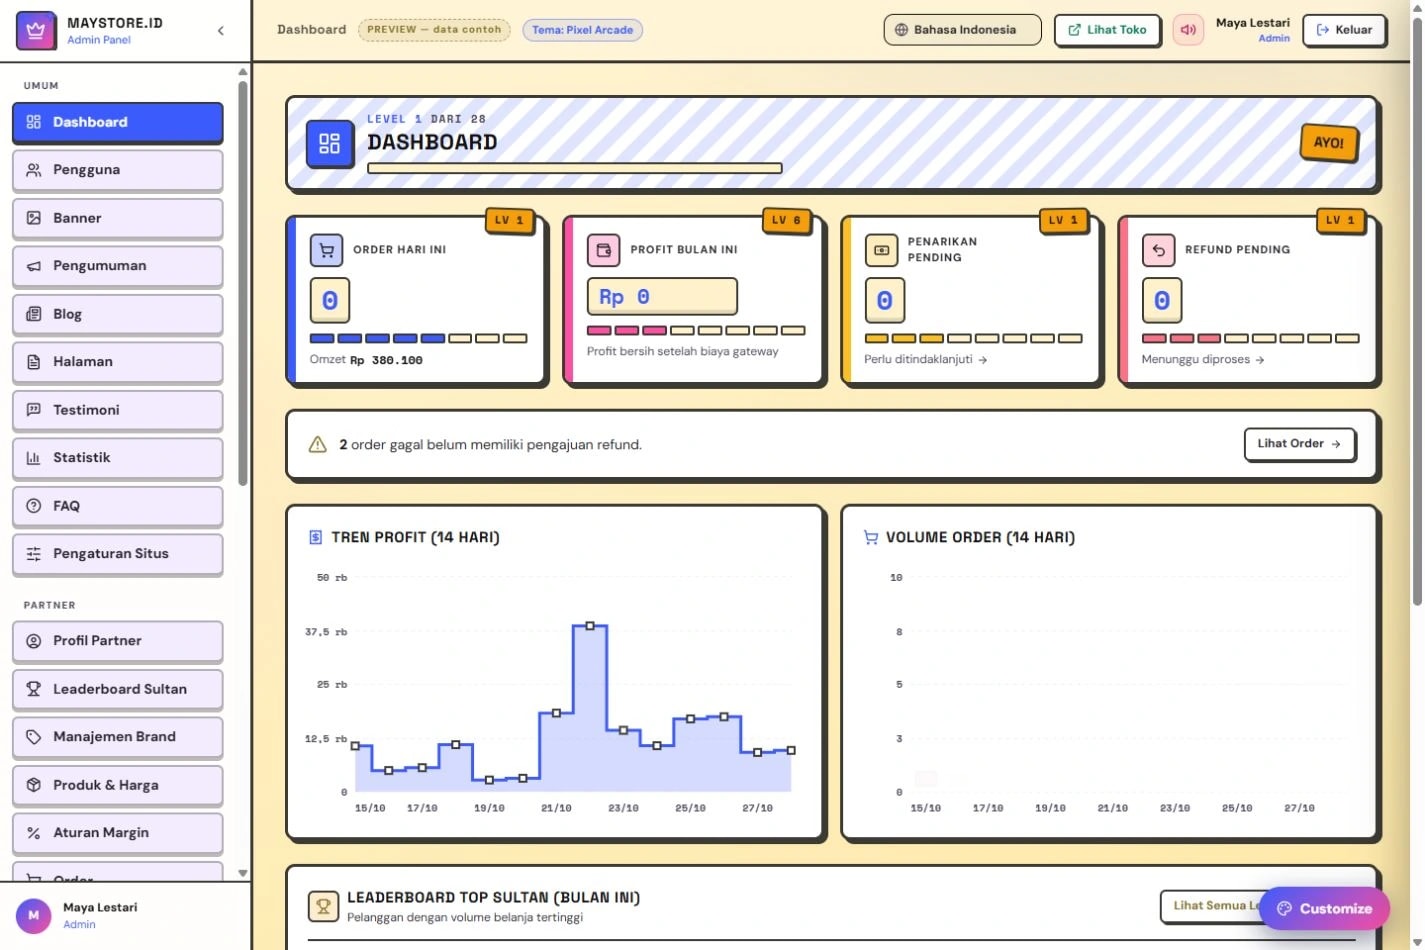1425x950 pixels.
Task: Click the Statistik chart icon in sidebar
Action: 34,458
